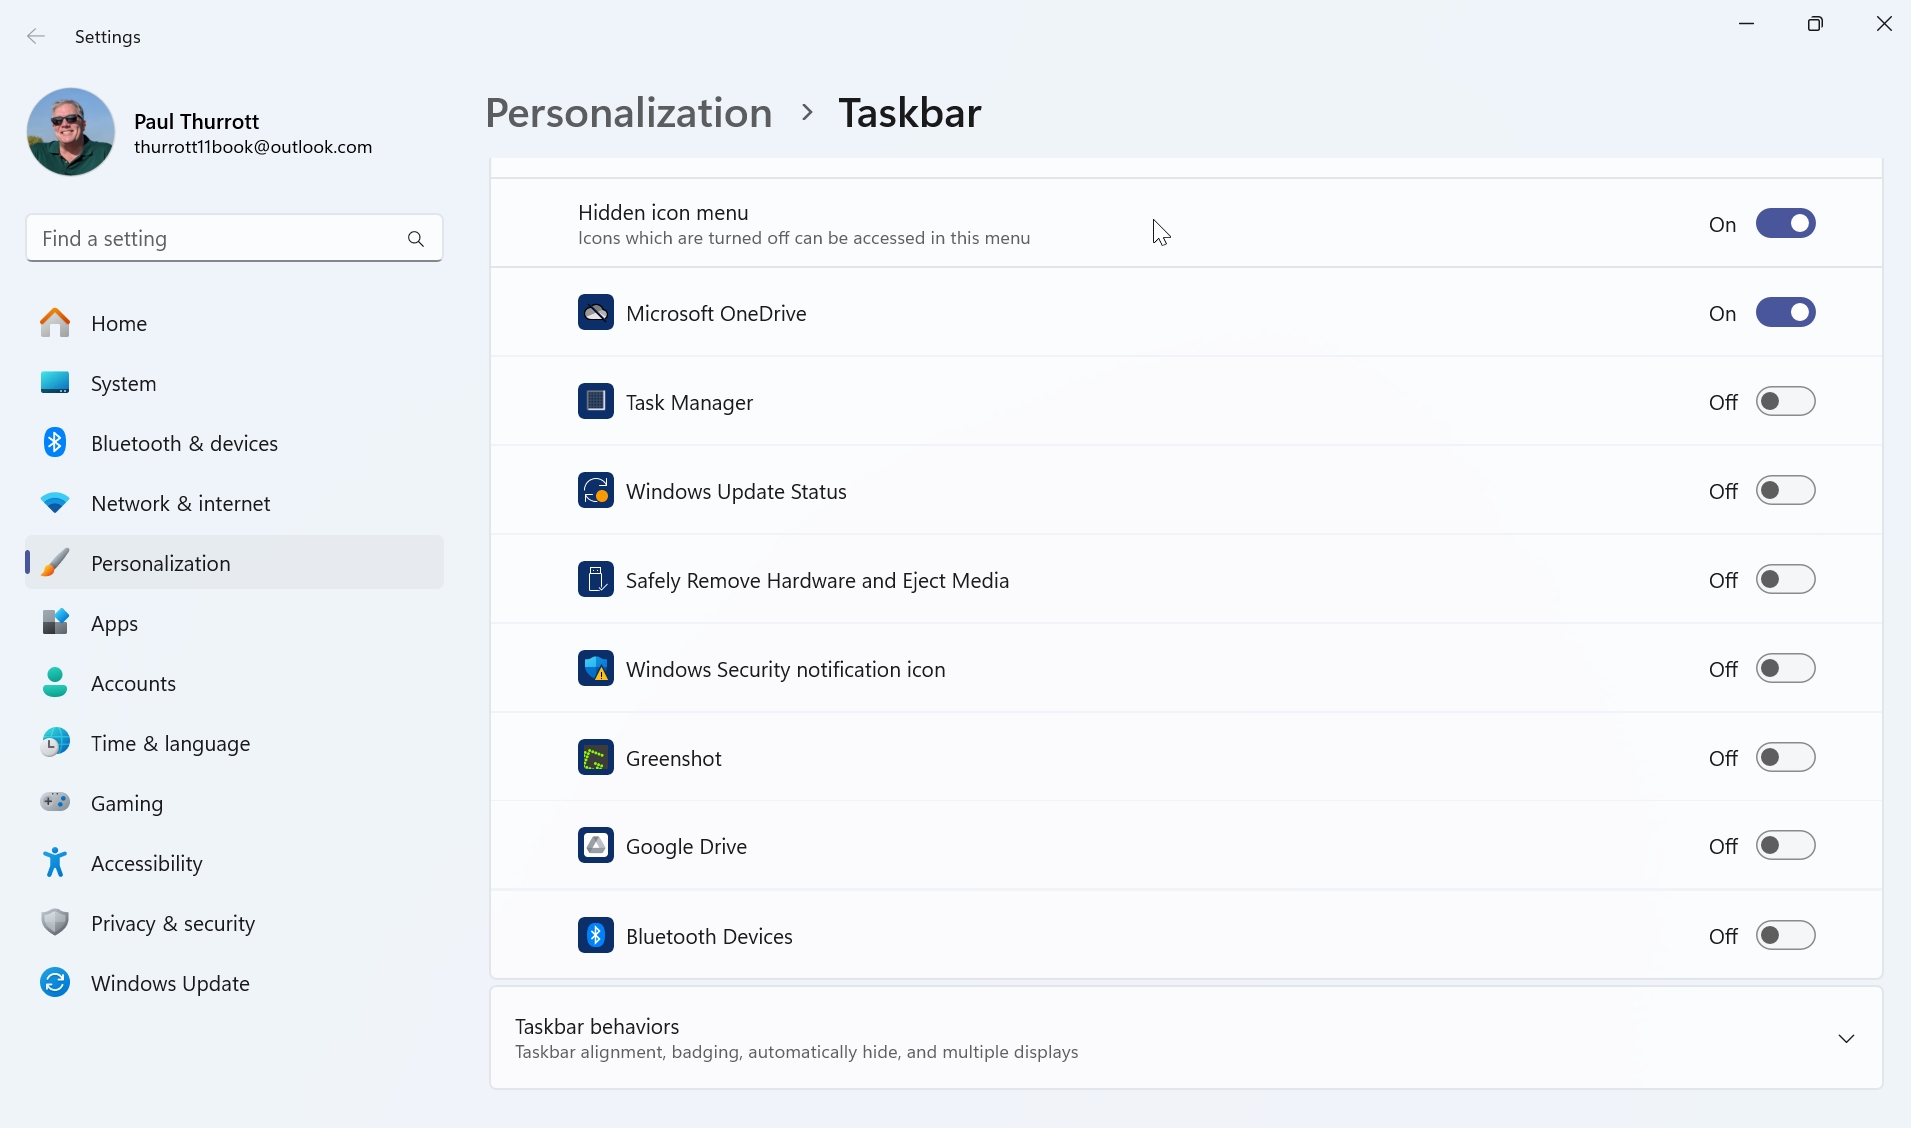Turn off the Hidden icon menu toggle

1785,224
